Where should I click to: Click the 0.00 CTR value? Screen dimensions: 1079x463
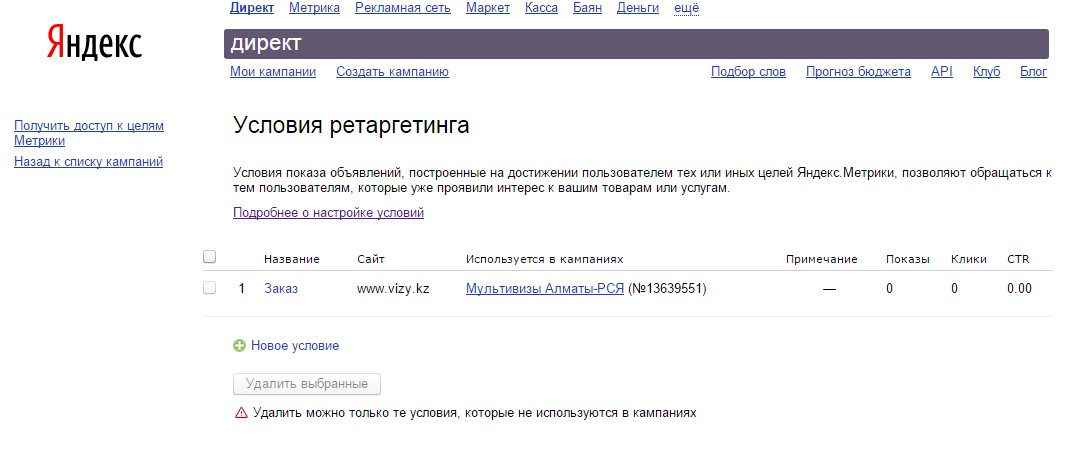1019,289
